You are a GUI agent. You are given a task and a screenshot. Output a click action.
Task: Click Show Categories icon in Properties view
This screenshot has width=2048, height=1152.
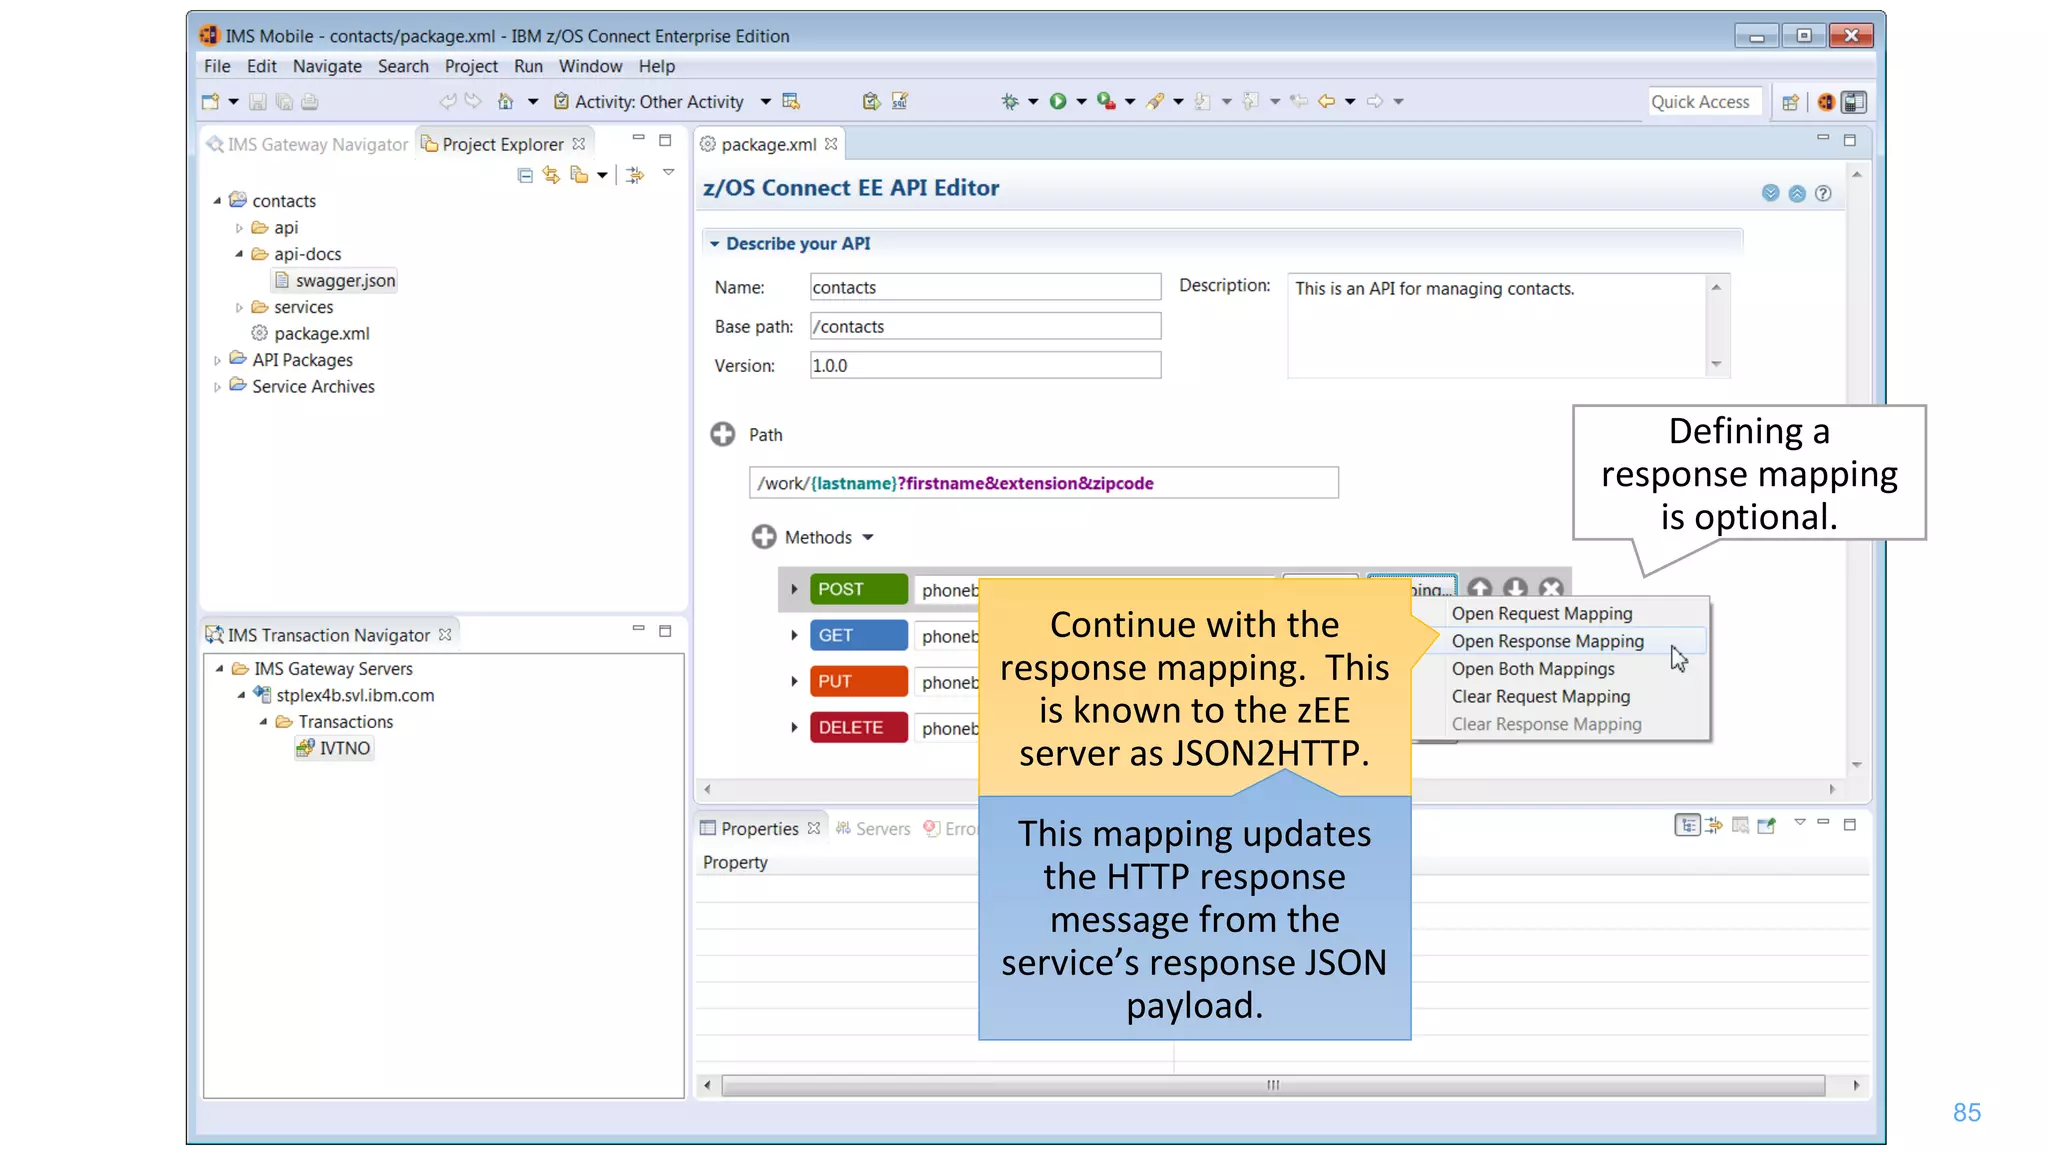[x=1688, y=825]
